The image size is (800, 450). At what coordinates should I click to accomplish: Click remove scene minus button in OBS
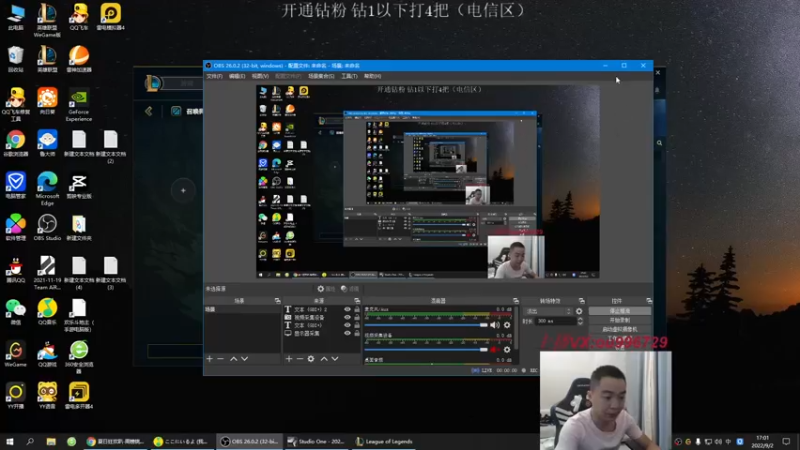[220, 359]
